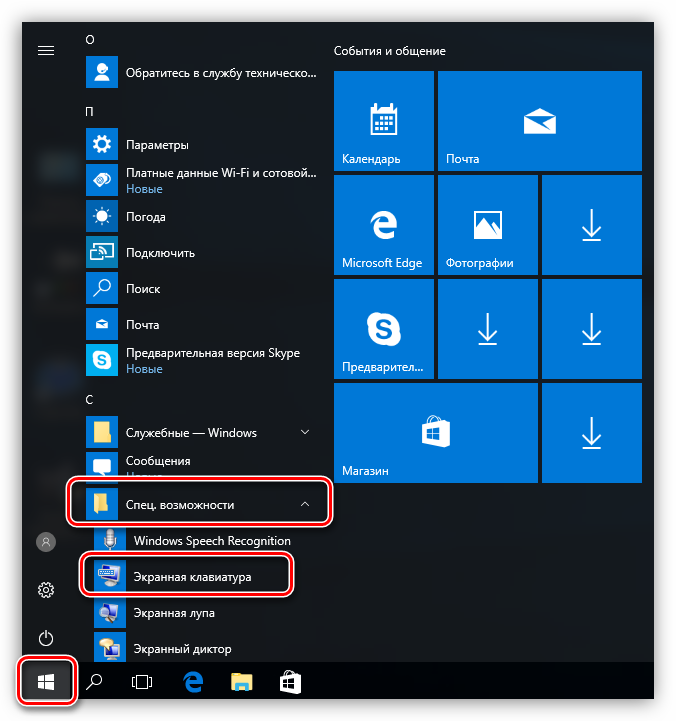Click download tile directly right of Skype tile
The image size is (676, 721).
(x=487, y=329)
